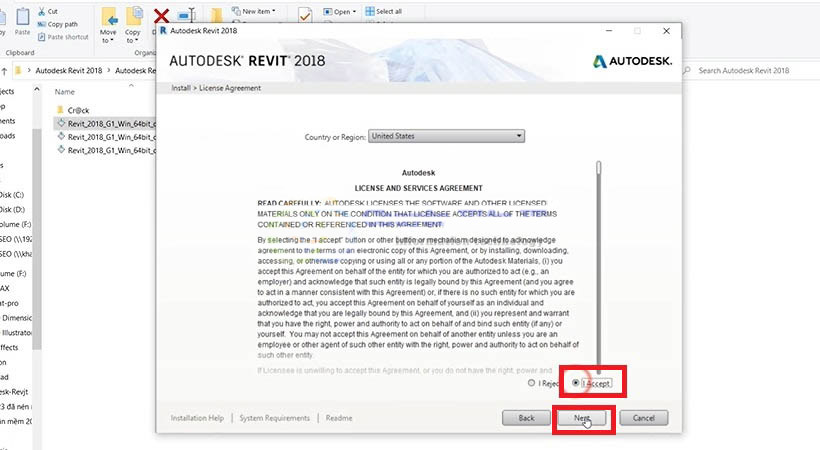Viewport: 820px width, 450px height.
Task: Select Disk (C:) in Explorer navigation pane
Action: (x=12, y=195)
